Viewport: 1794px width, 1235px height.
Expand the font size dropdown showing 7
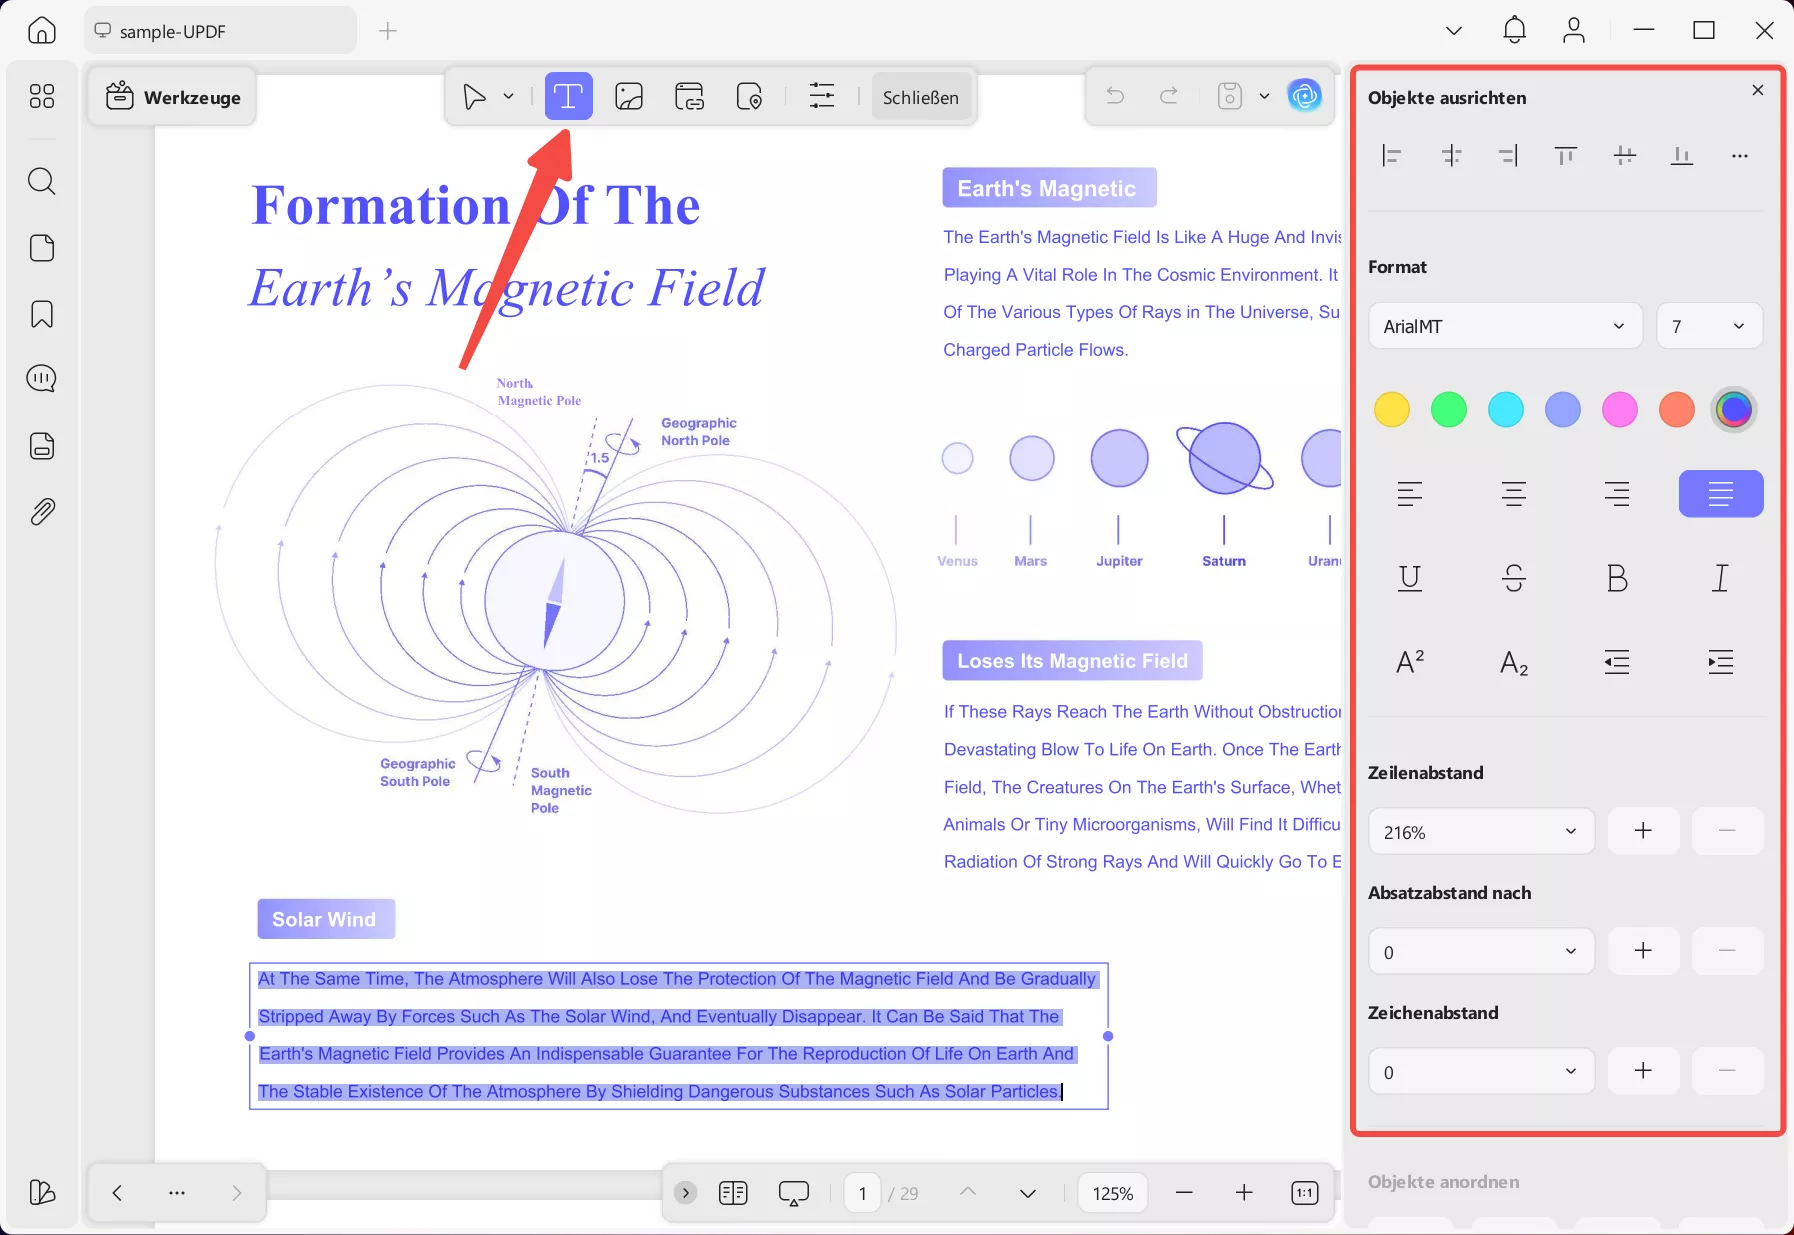1709,326
